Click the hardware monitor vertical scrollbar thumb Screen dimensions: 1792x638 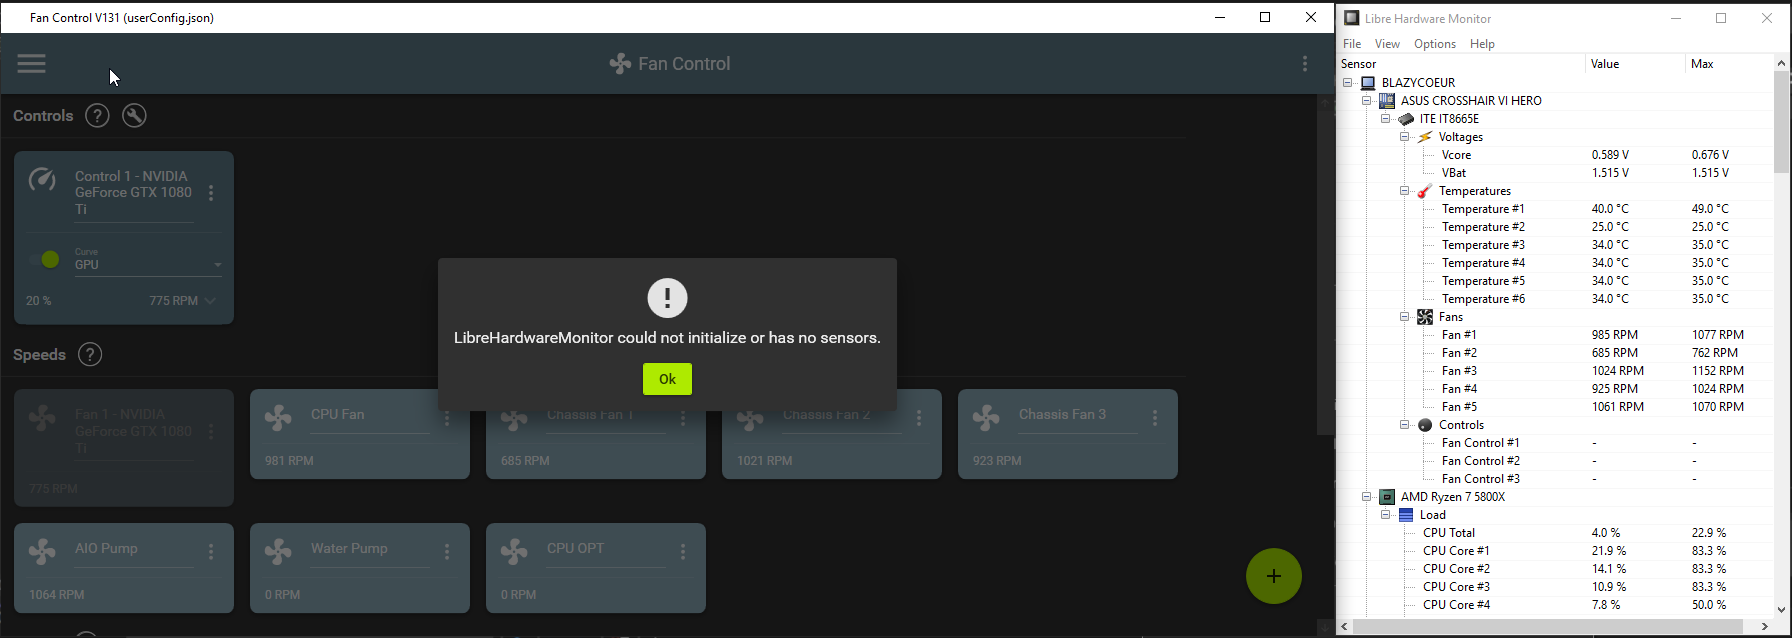(x=1782, y=122)
